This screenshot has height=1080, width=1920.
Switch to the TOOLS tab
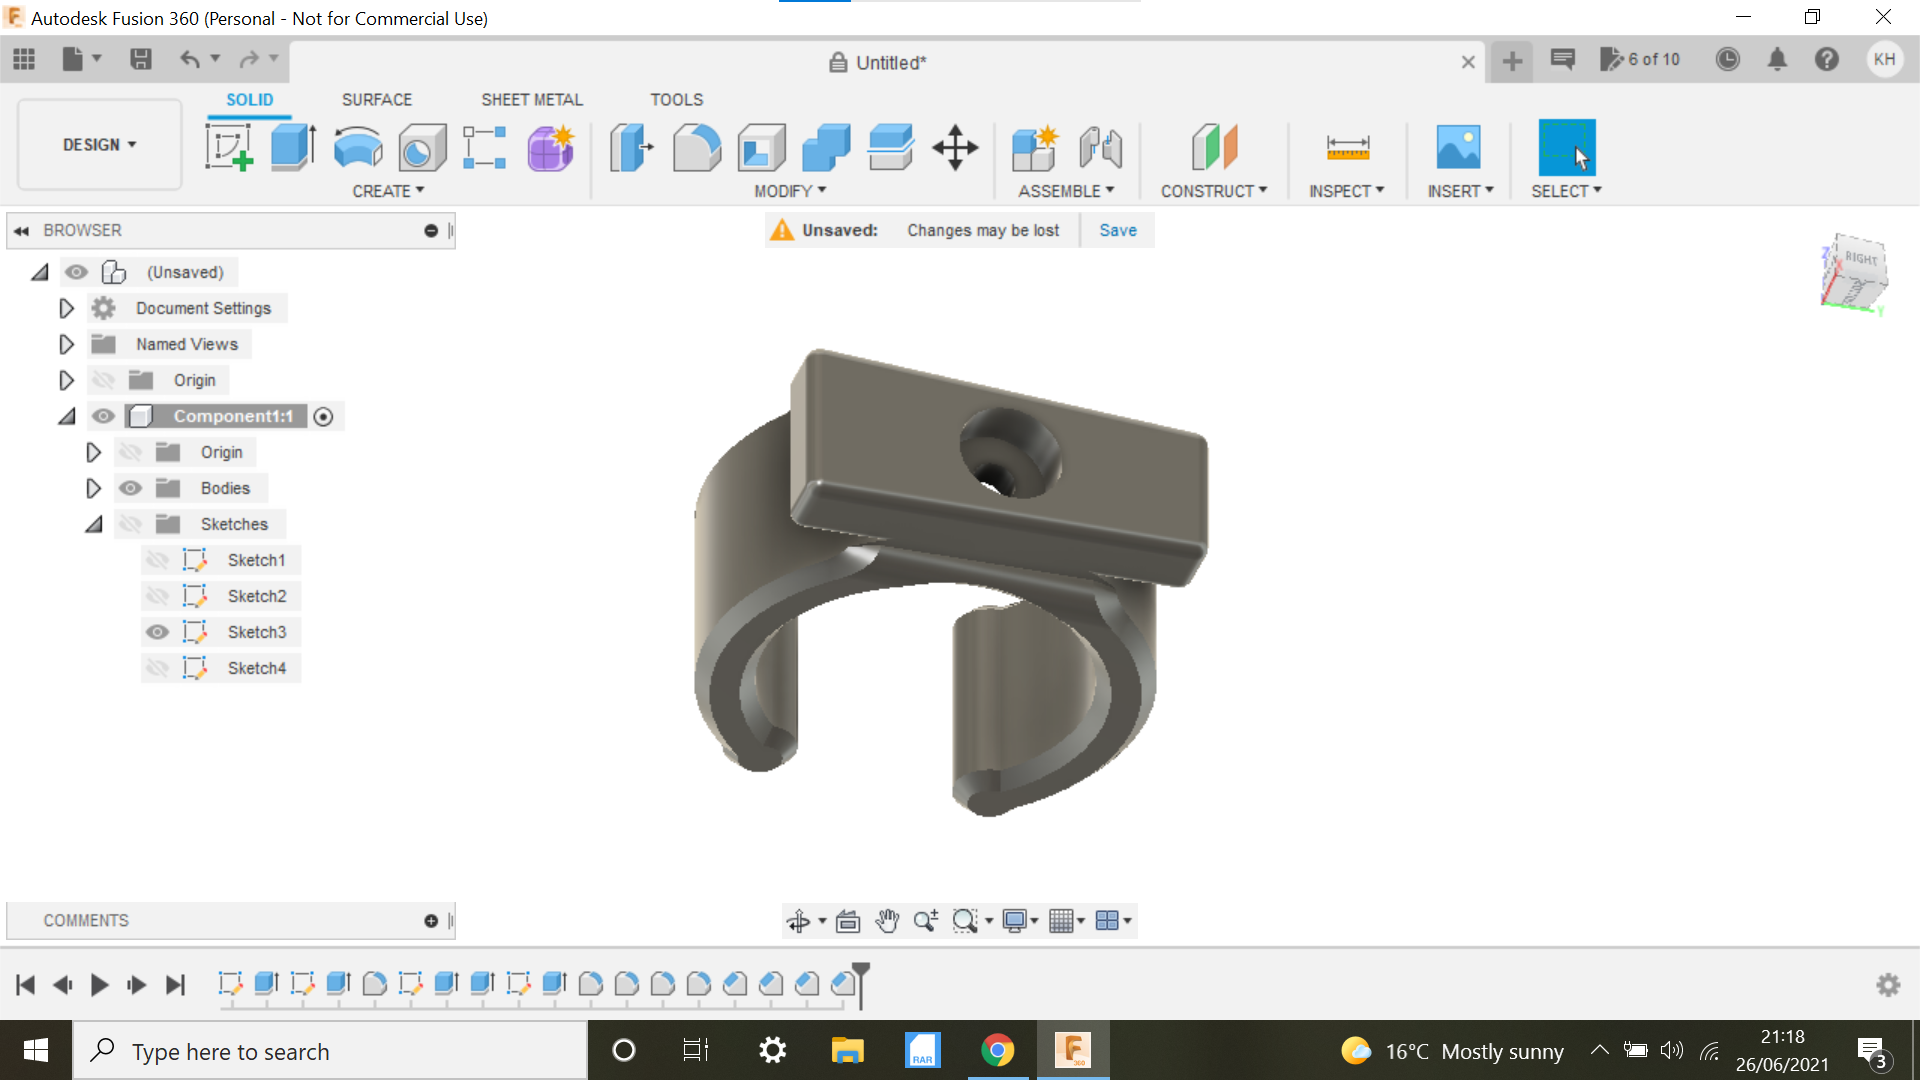coord(677,100)
